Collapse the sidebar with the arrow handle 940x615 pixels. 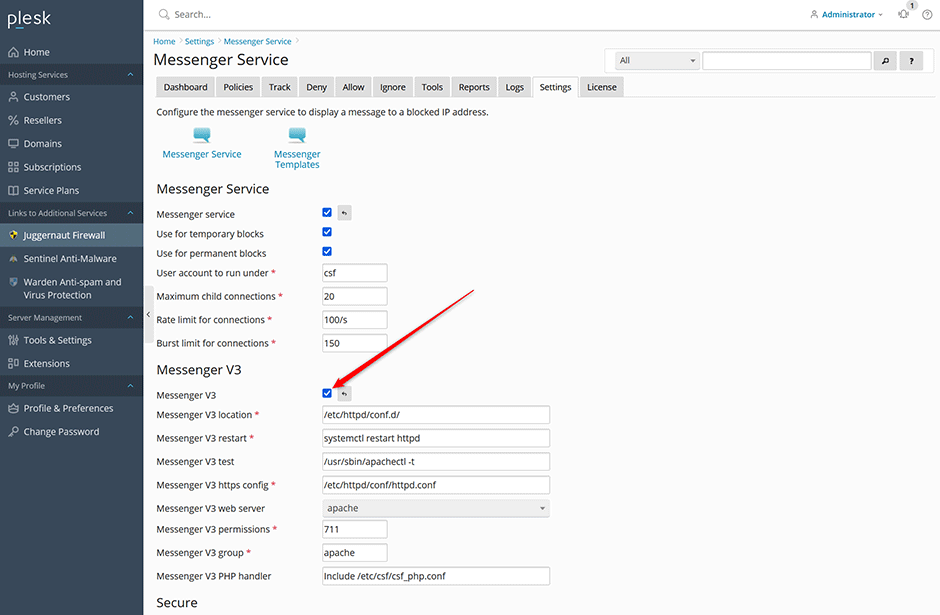click(148, 314)
